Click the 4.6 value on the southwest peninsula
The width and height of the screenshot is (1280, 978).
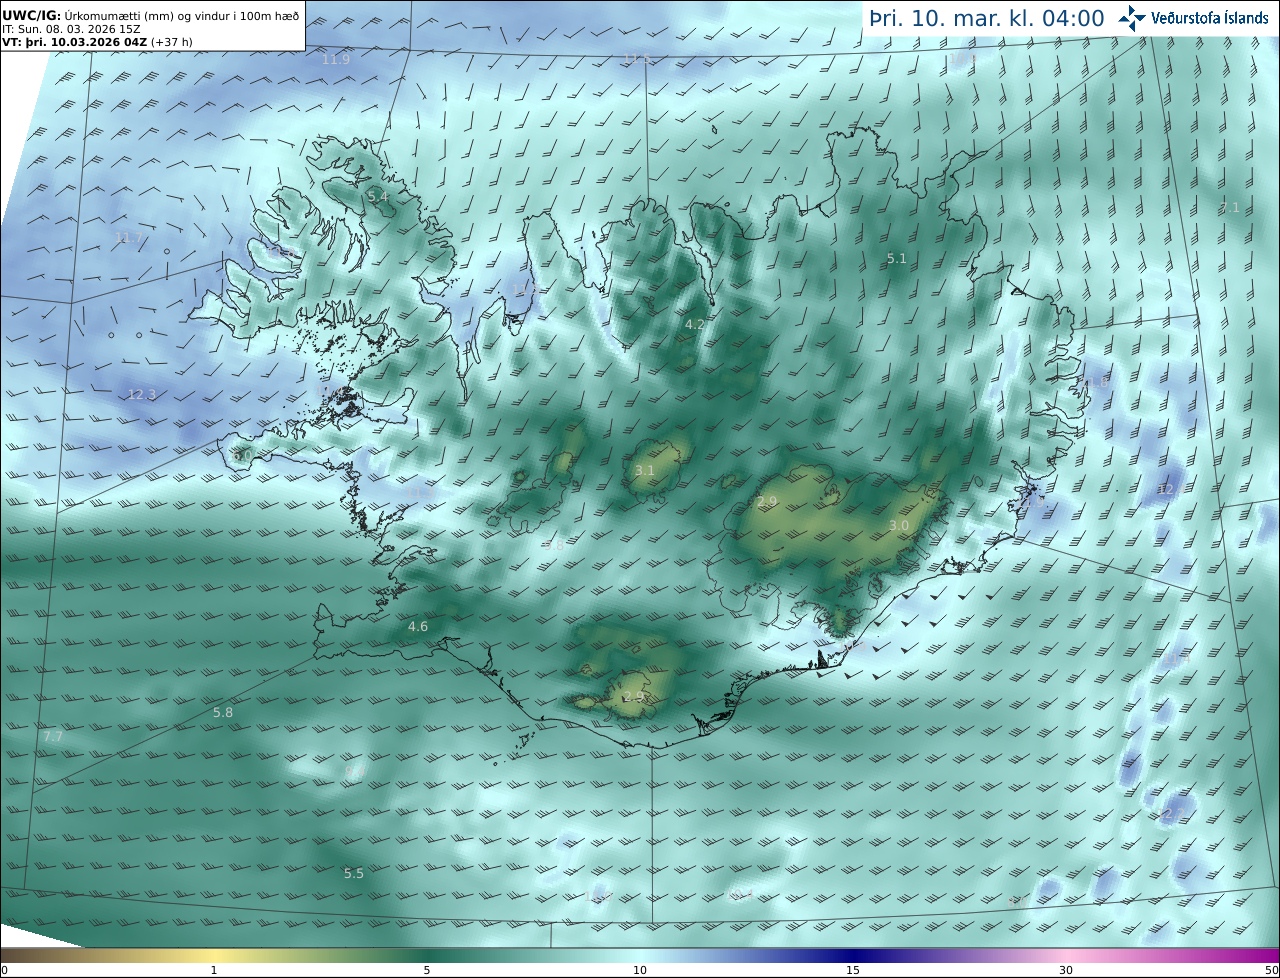click(418, 627)
